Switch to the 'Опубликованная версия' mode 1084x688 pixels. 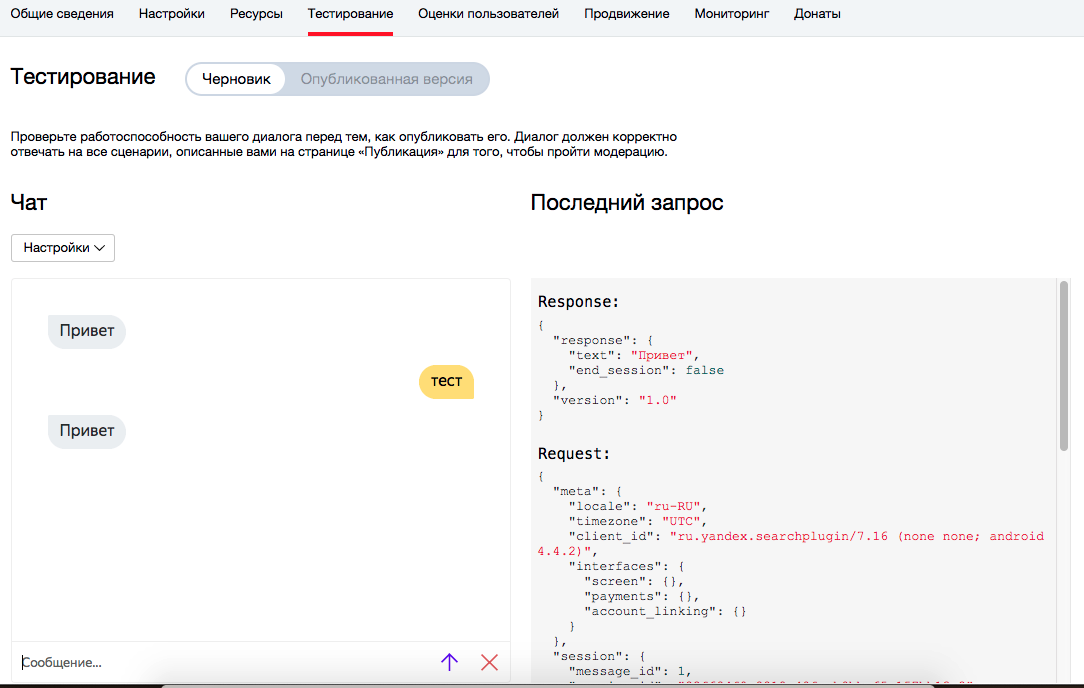pyautogui.click(x=388, y=78)
